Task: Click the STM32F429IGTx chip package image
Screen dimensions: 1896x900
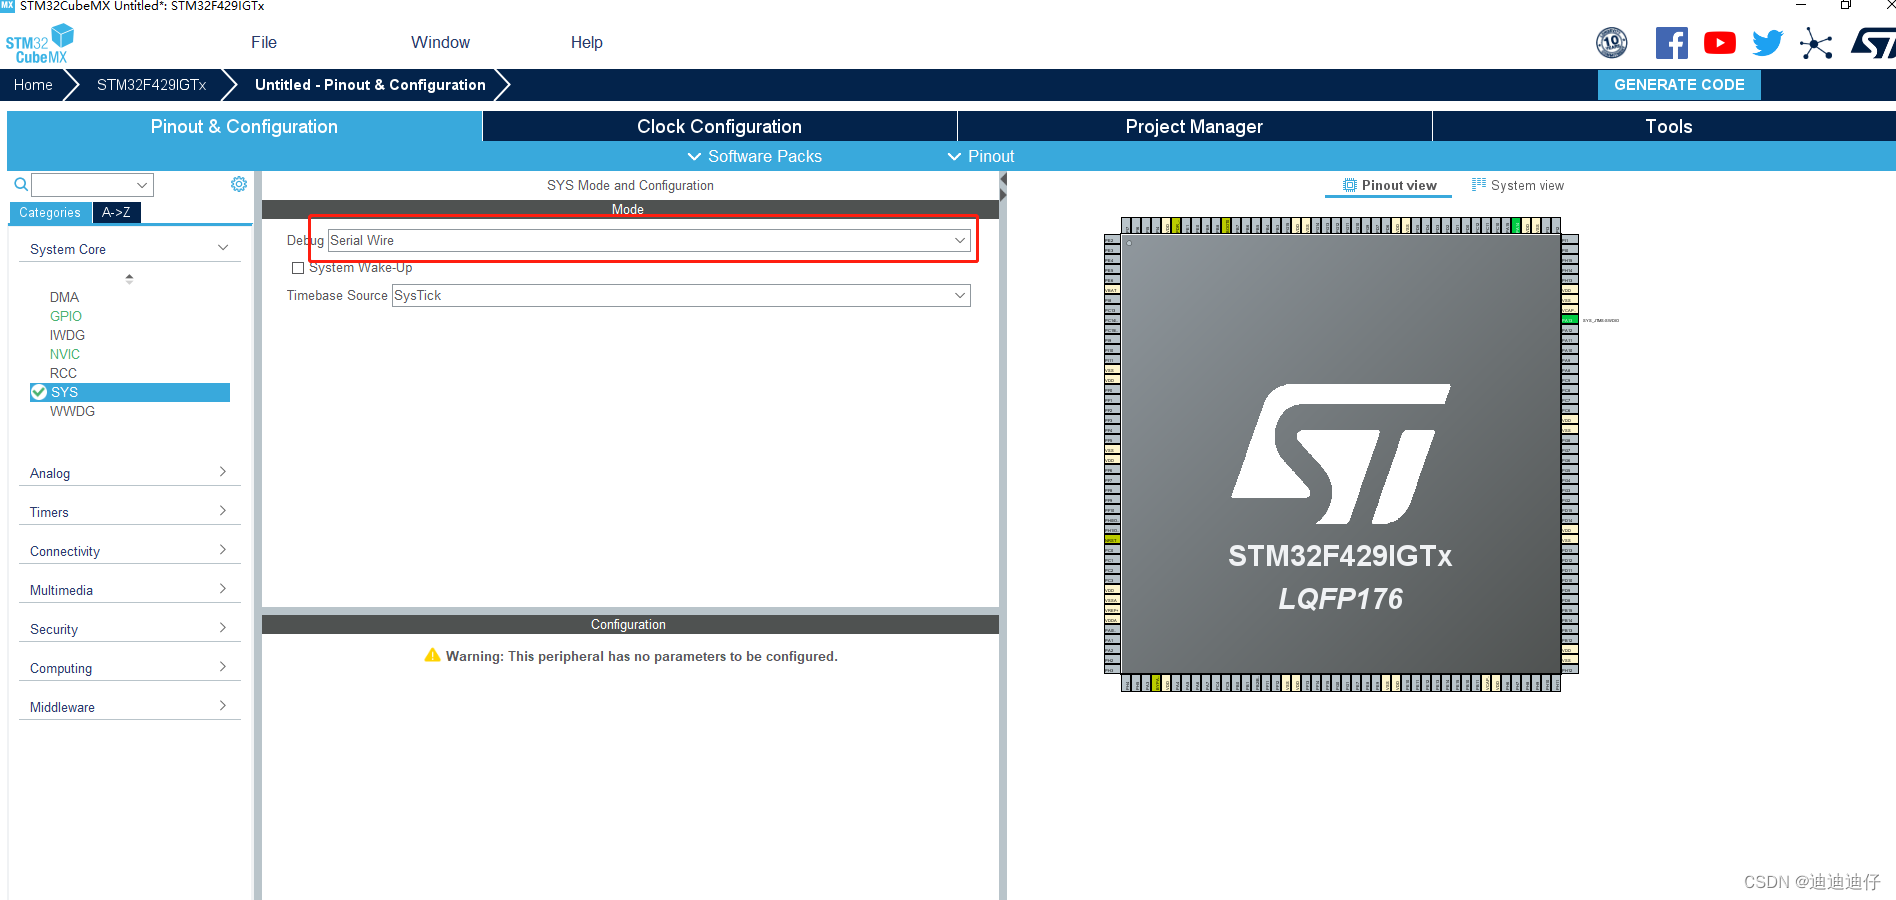Action: [x=1341, y=454]
